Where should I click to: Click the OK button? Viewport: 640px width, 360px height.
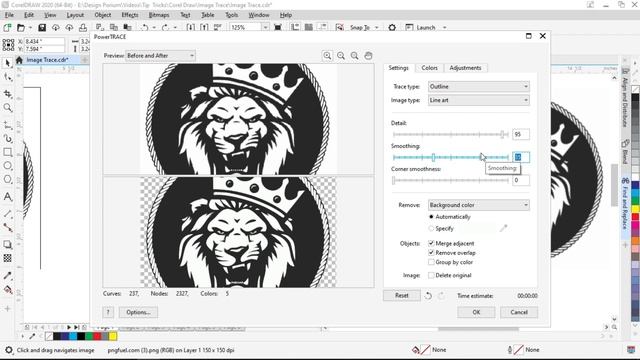[476, 312]
